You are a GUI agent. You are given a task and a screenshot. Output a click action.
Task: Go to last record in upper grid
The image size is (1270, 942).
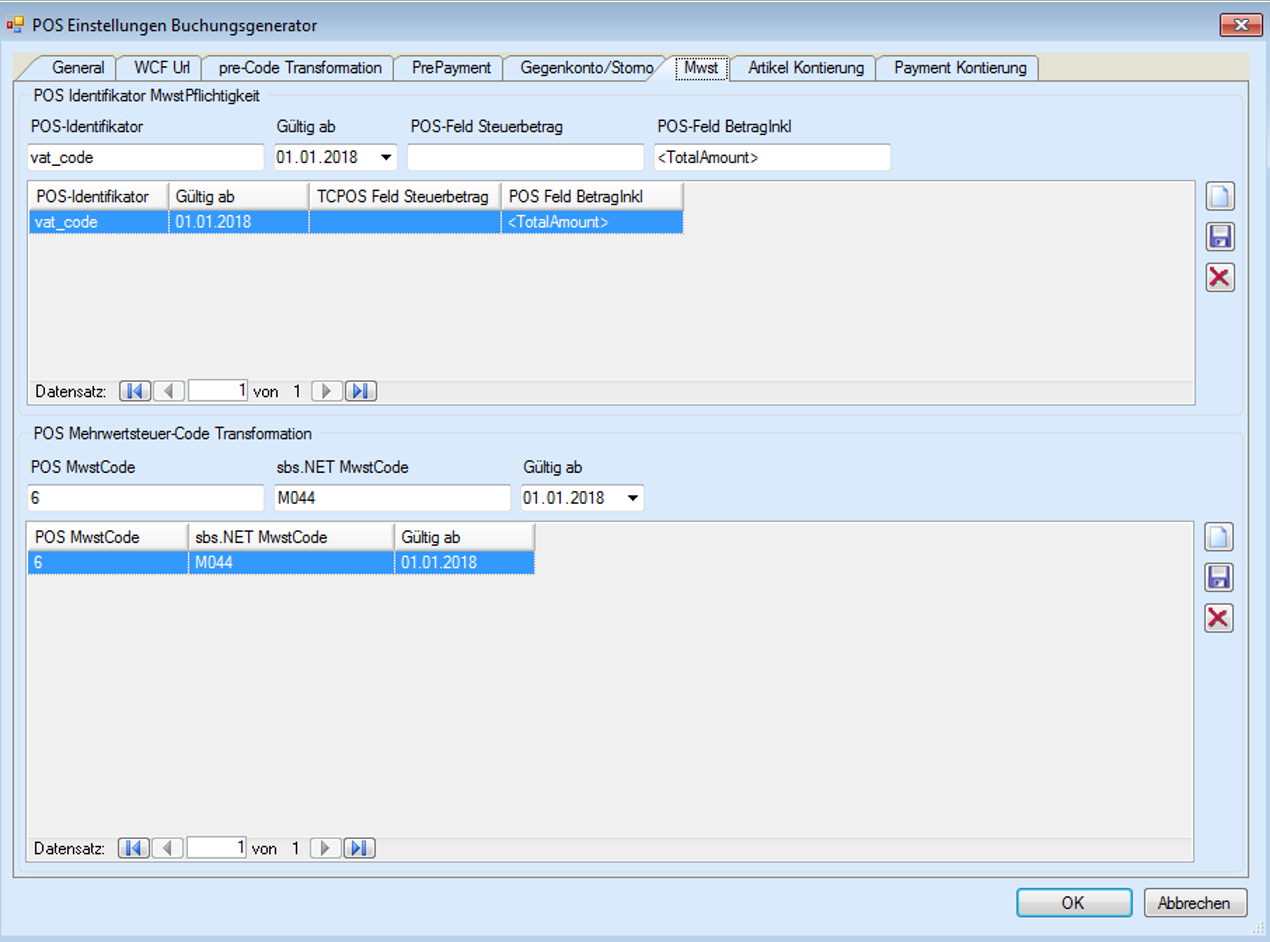[x=361, y=391]
